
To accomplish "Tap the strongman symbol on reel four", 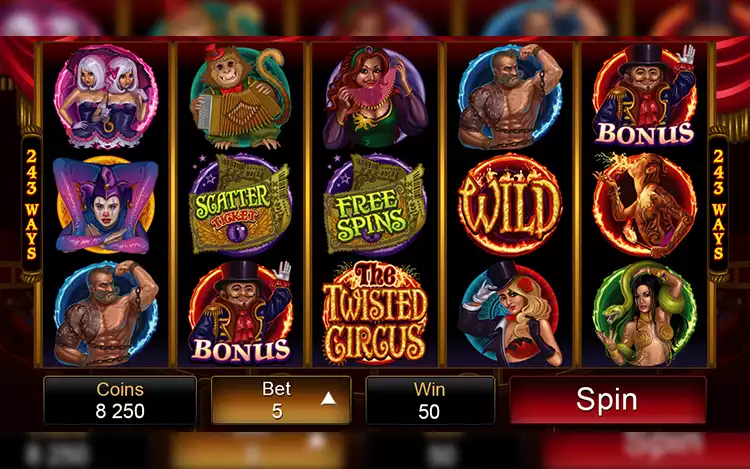I will [x=510, y=97].
